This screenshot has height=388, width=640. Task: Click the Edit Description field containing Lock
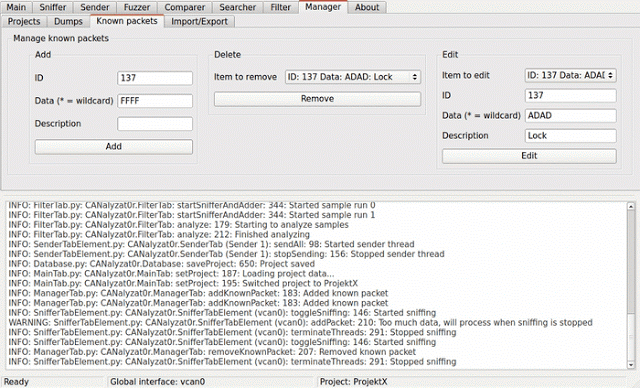pos(570,135)
